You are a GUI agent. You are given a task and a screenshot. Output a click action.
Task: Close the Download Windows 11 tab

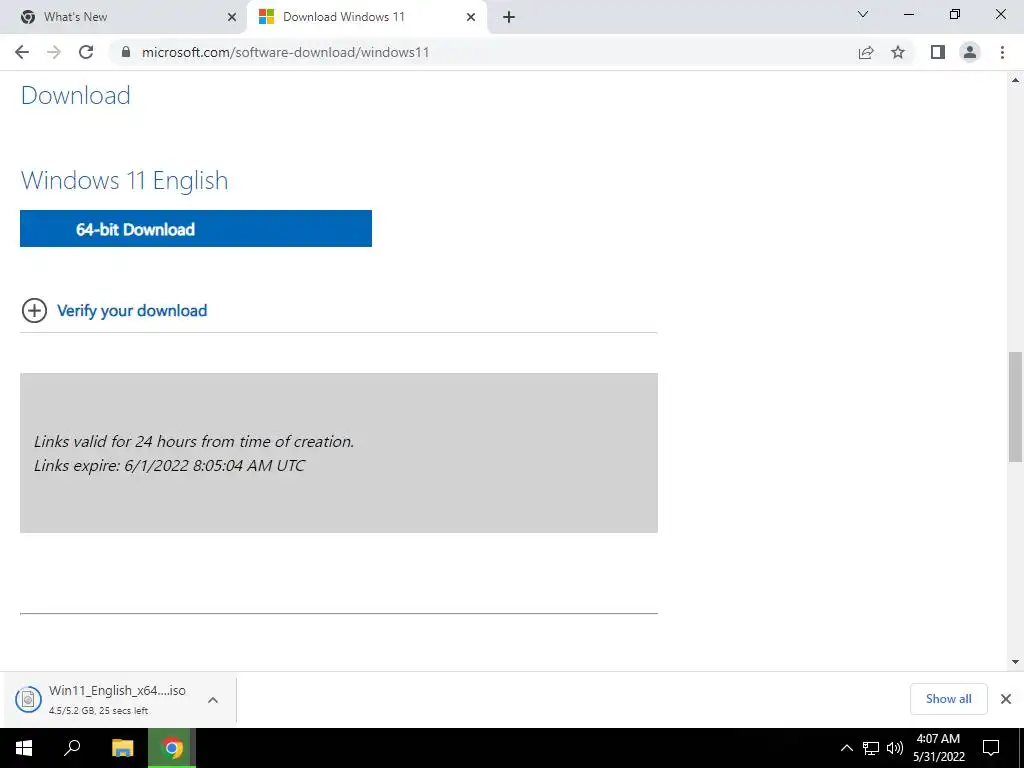(471, 17)
